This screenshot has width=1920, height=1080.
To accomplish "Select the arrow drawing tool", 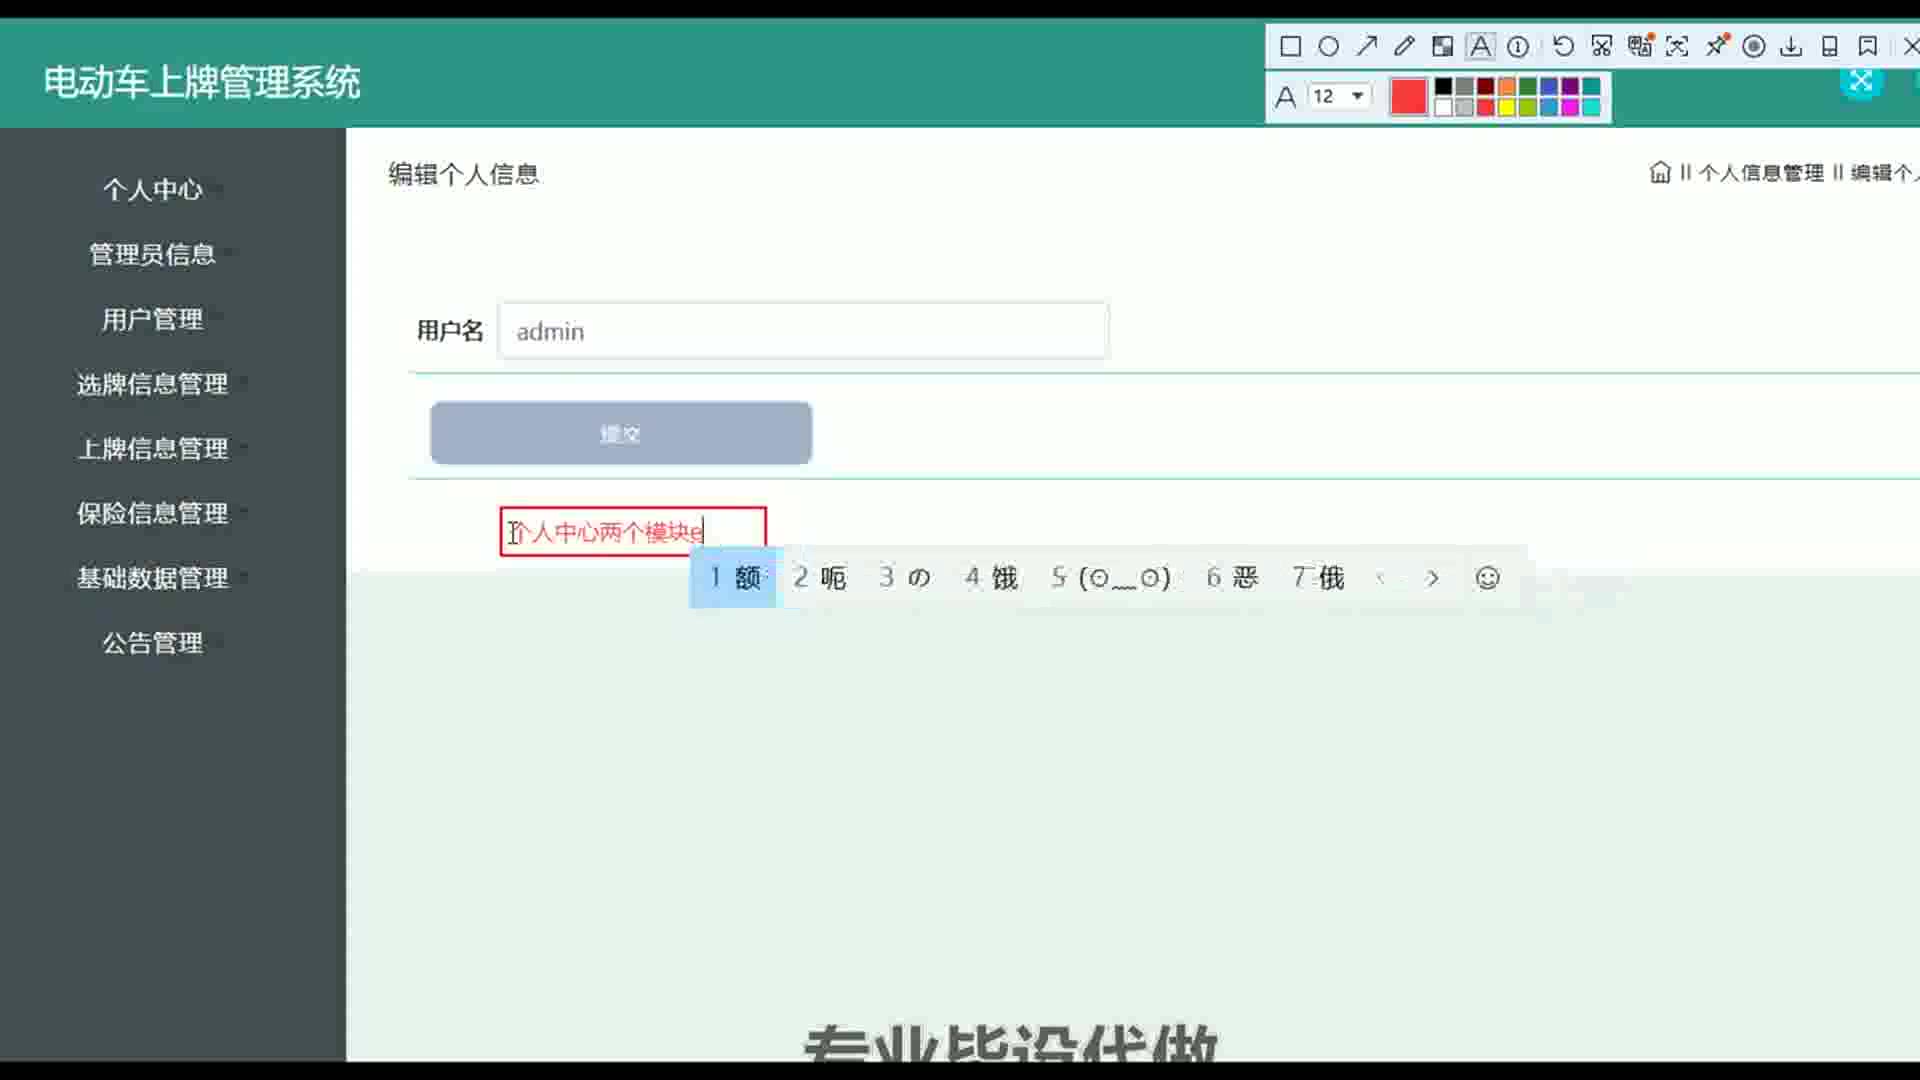I will 1366,46.
